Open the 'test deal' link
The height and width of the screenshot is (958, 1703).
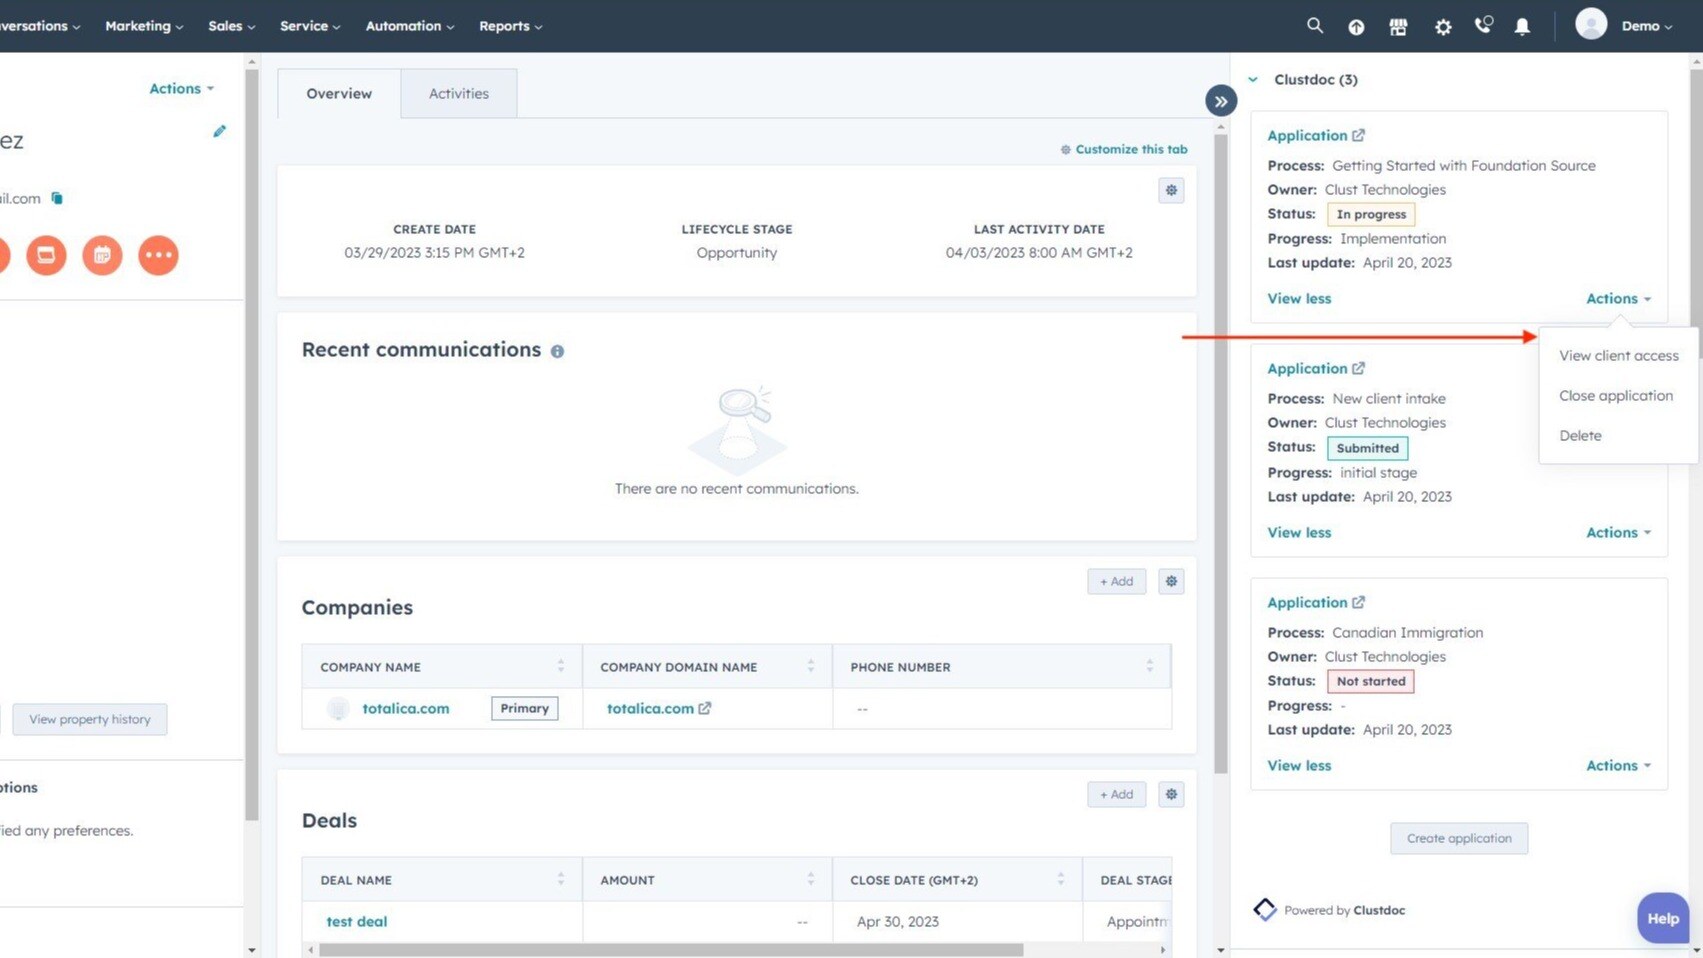coord(356,921)
